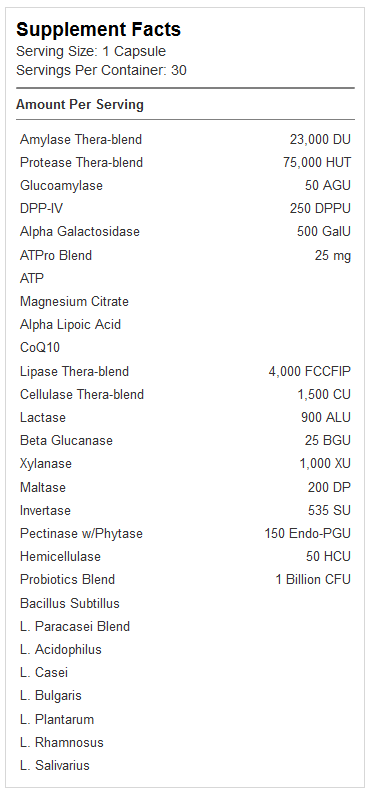Click the 75,000 HUT value
The image size is (377, 802).
(x=317, y=163)
